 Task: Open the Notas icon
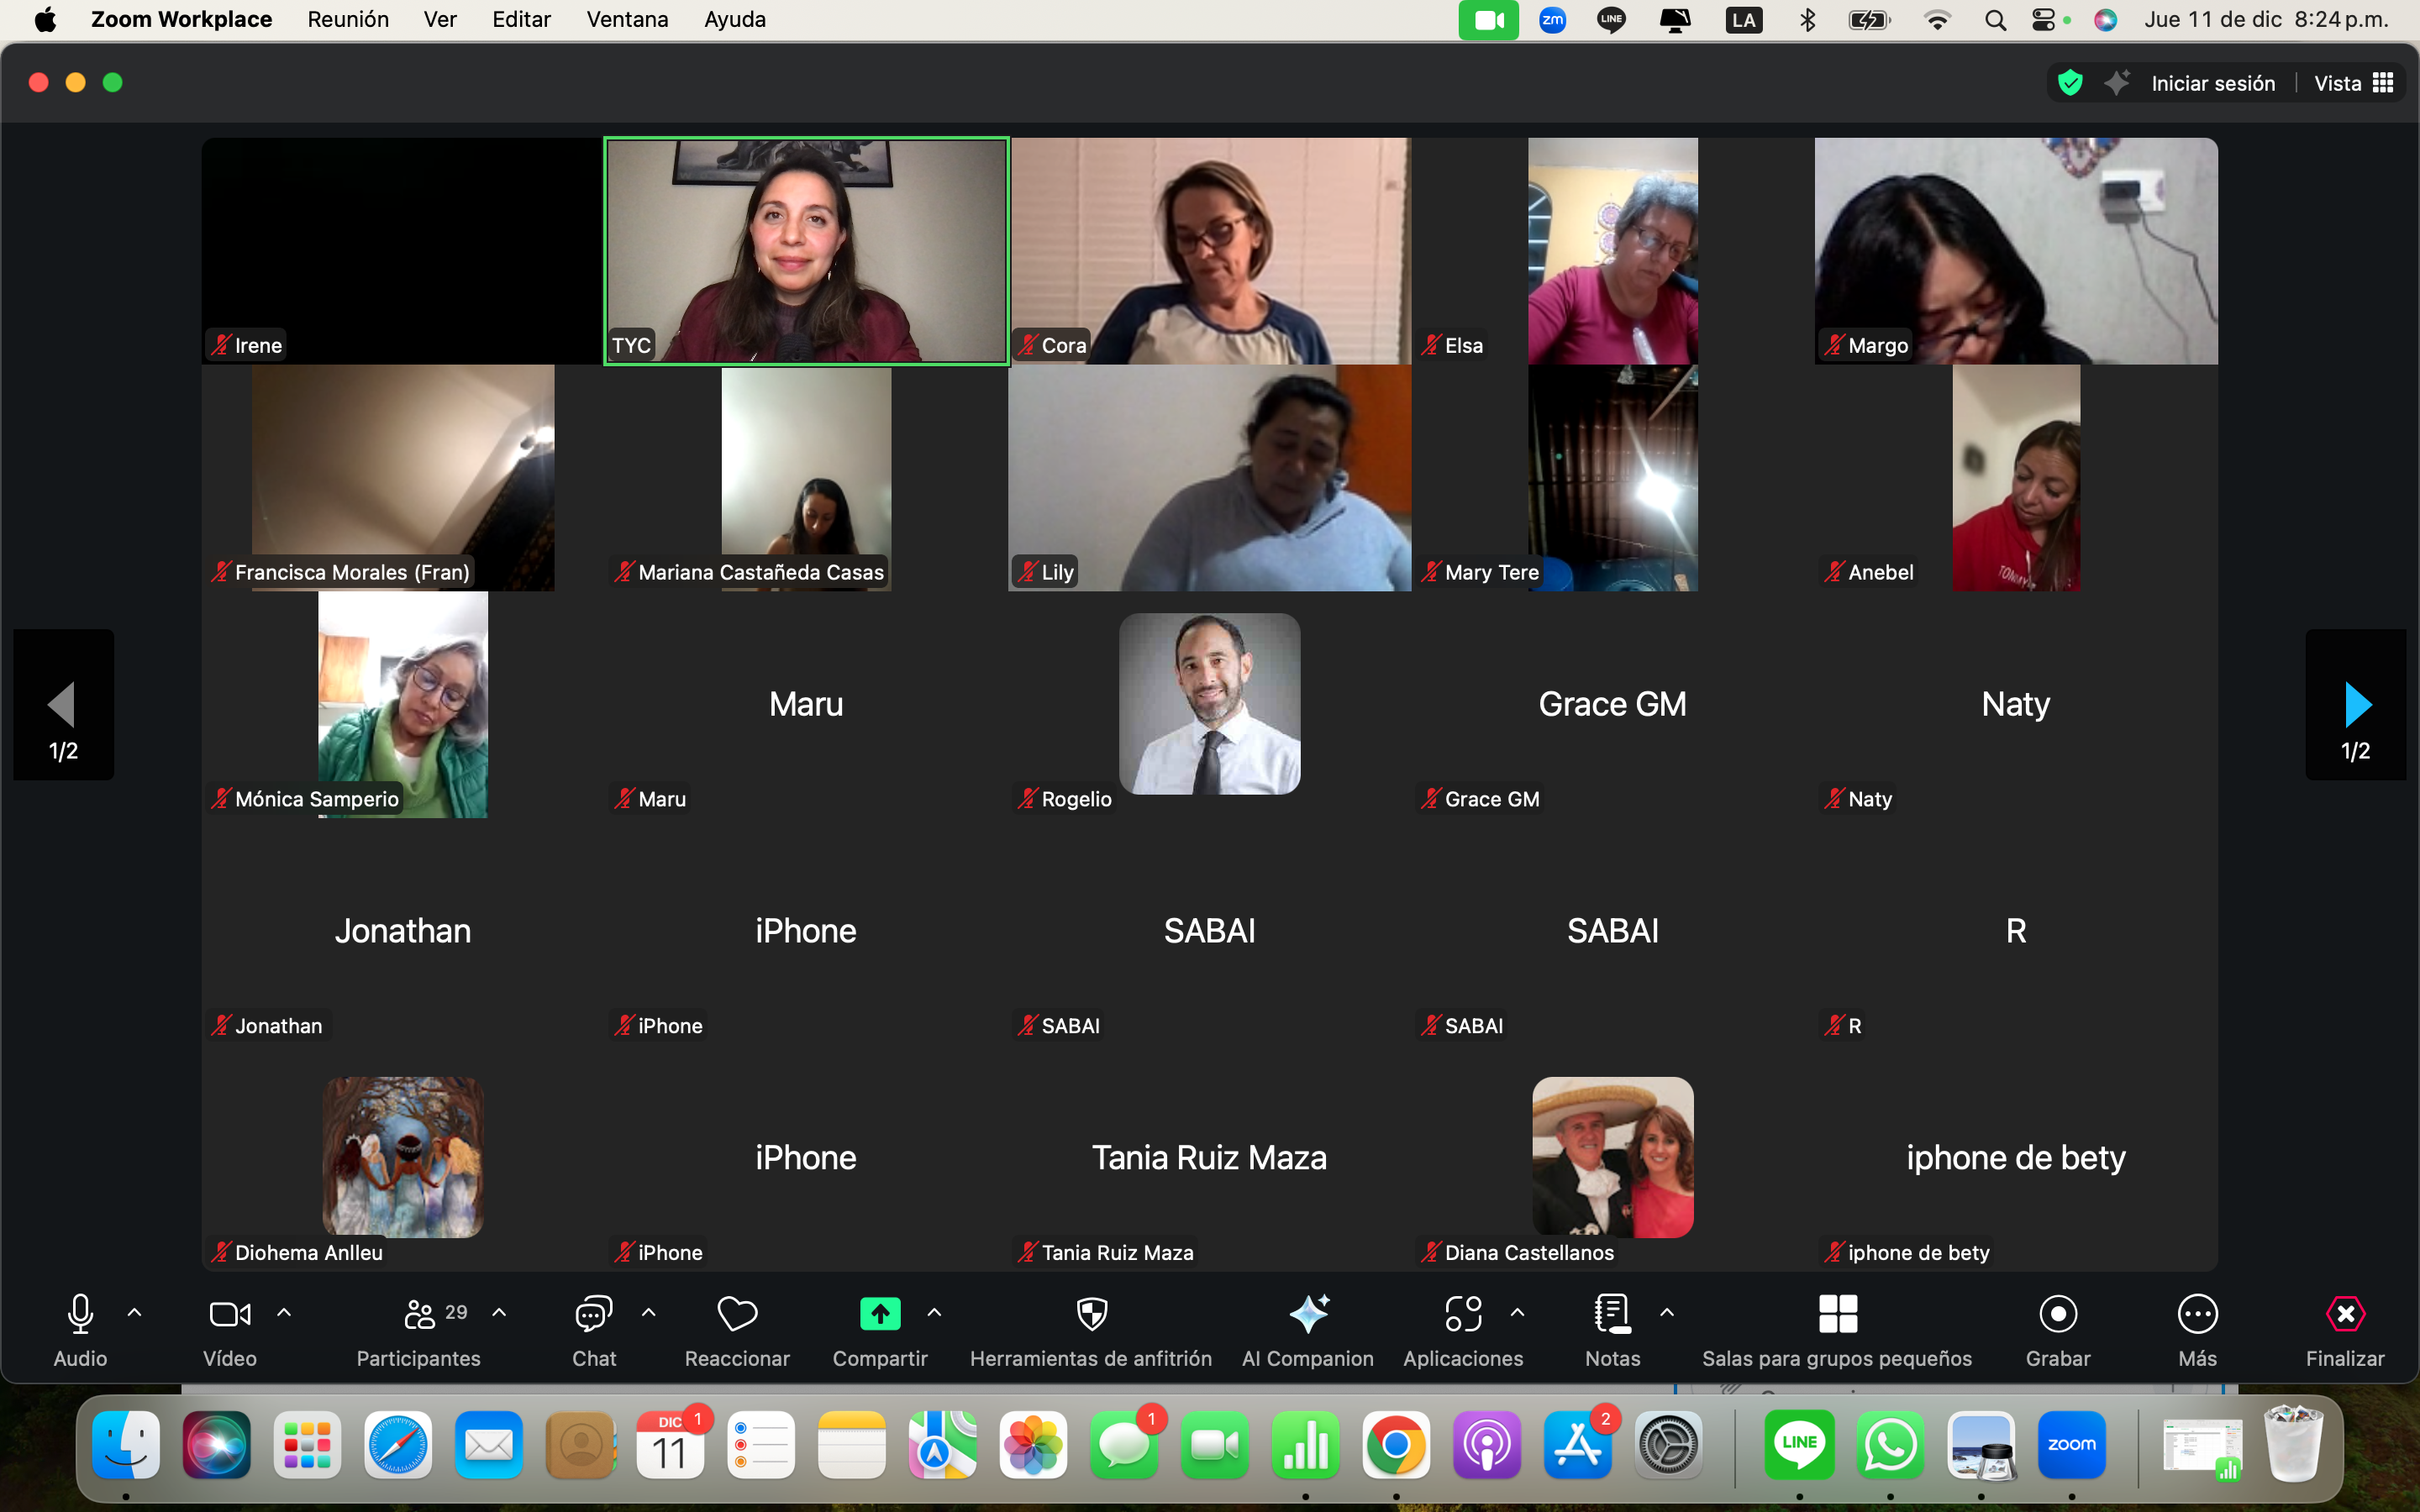click(1612, 1315)
